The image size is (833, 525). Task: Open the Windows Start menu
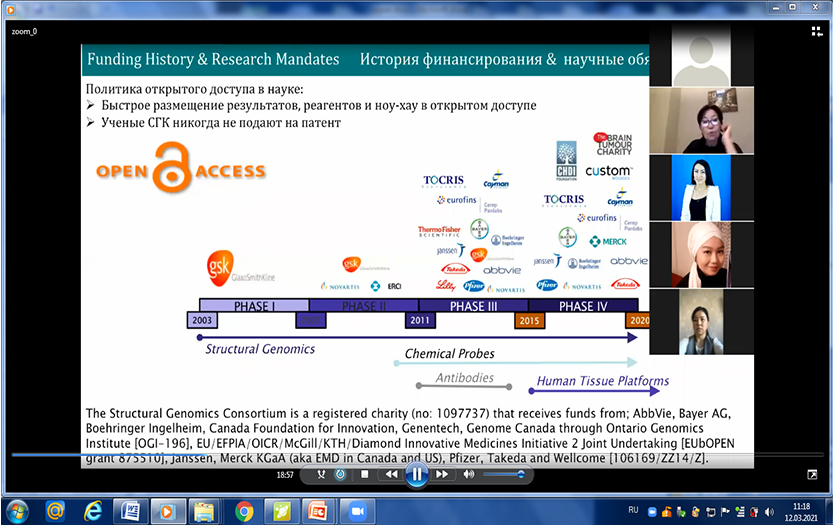16,512
